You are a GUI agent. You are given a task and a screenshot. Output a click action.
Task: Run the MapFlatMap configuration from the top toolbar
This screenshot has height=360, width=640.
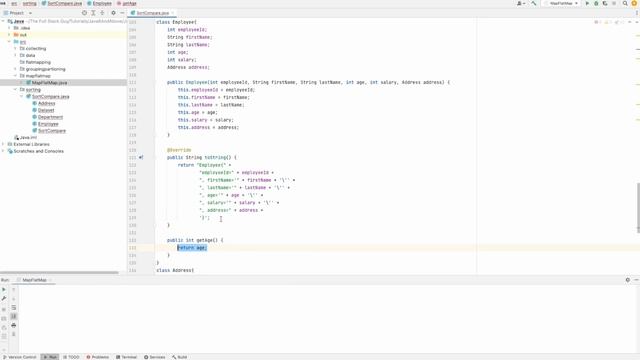[x=587, y=3]
